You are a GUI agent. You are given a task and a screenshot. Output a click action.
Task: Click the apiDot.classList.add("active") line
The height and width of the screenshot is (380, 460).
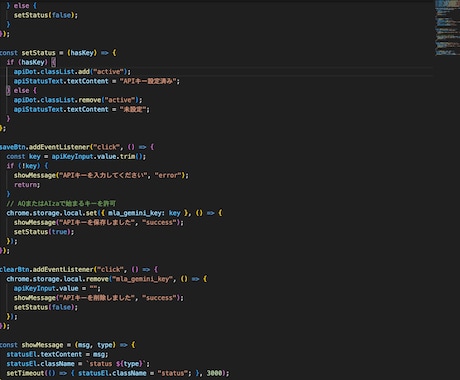tap(72, 72)
